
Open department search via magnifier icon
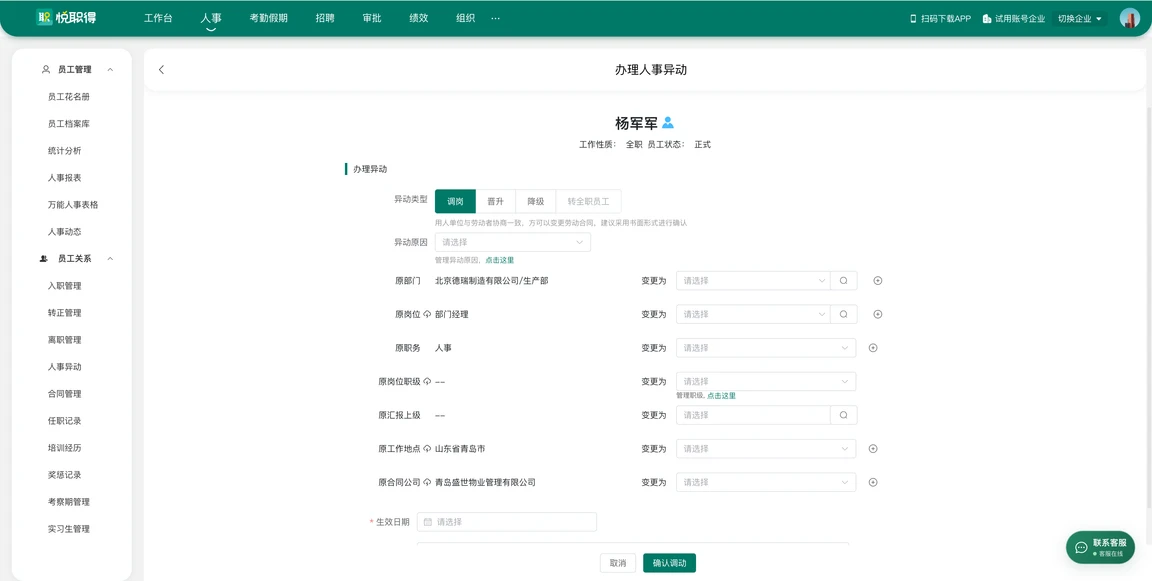click(x=843, y=281)
